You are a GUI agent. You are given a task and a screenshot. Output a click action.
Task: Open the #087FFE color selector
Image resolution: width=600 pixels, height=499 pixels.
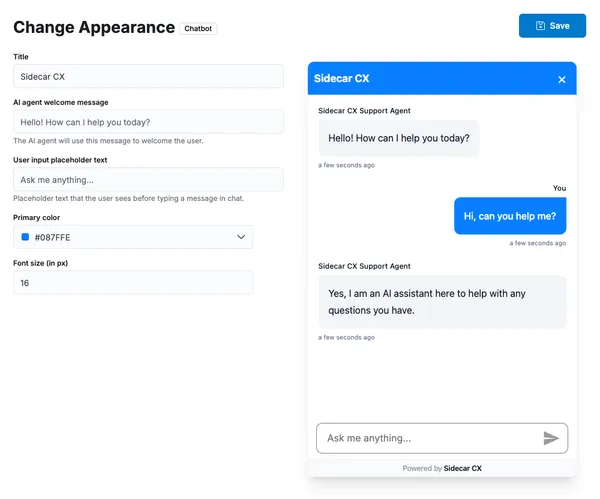coord(133,237)
